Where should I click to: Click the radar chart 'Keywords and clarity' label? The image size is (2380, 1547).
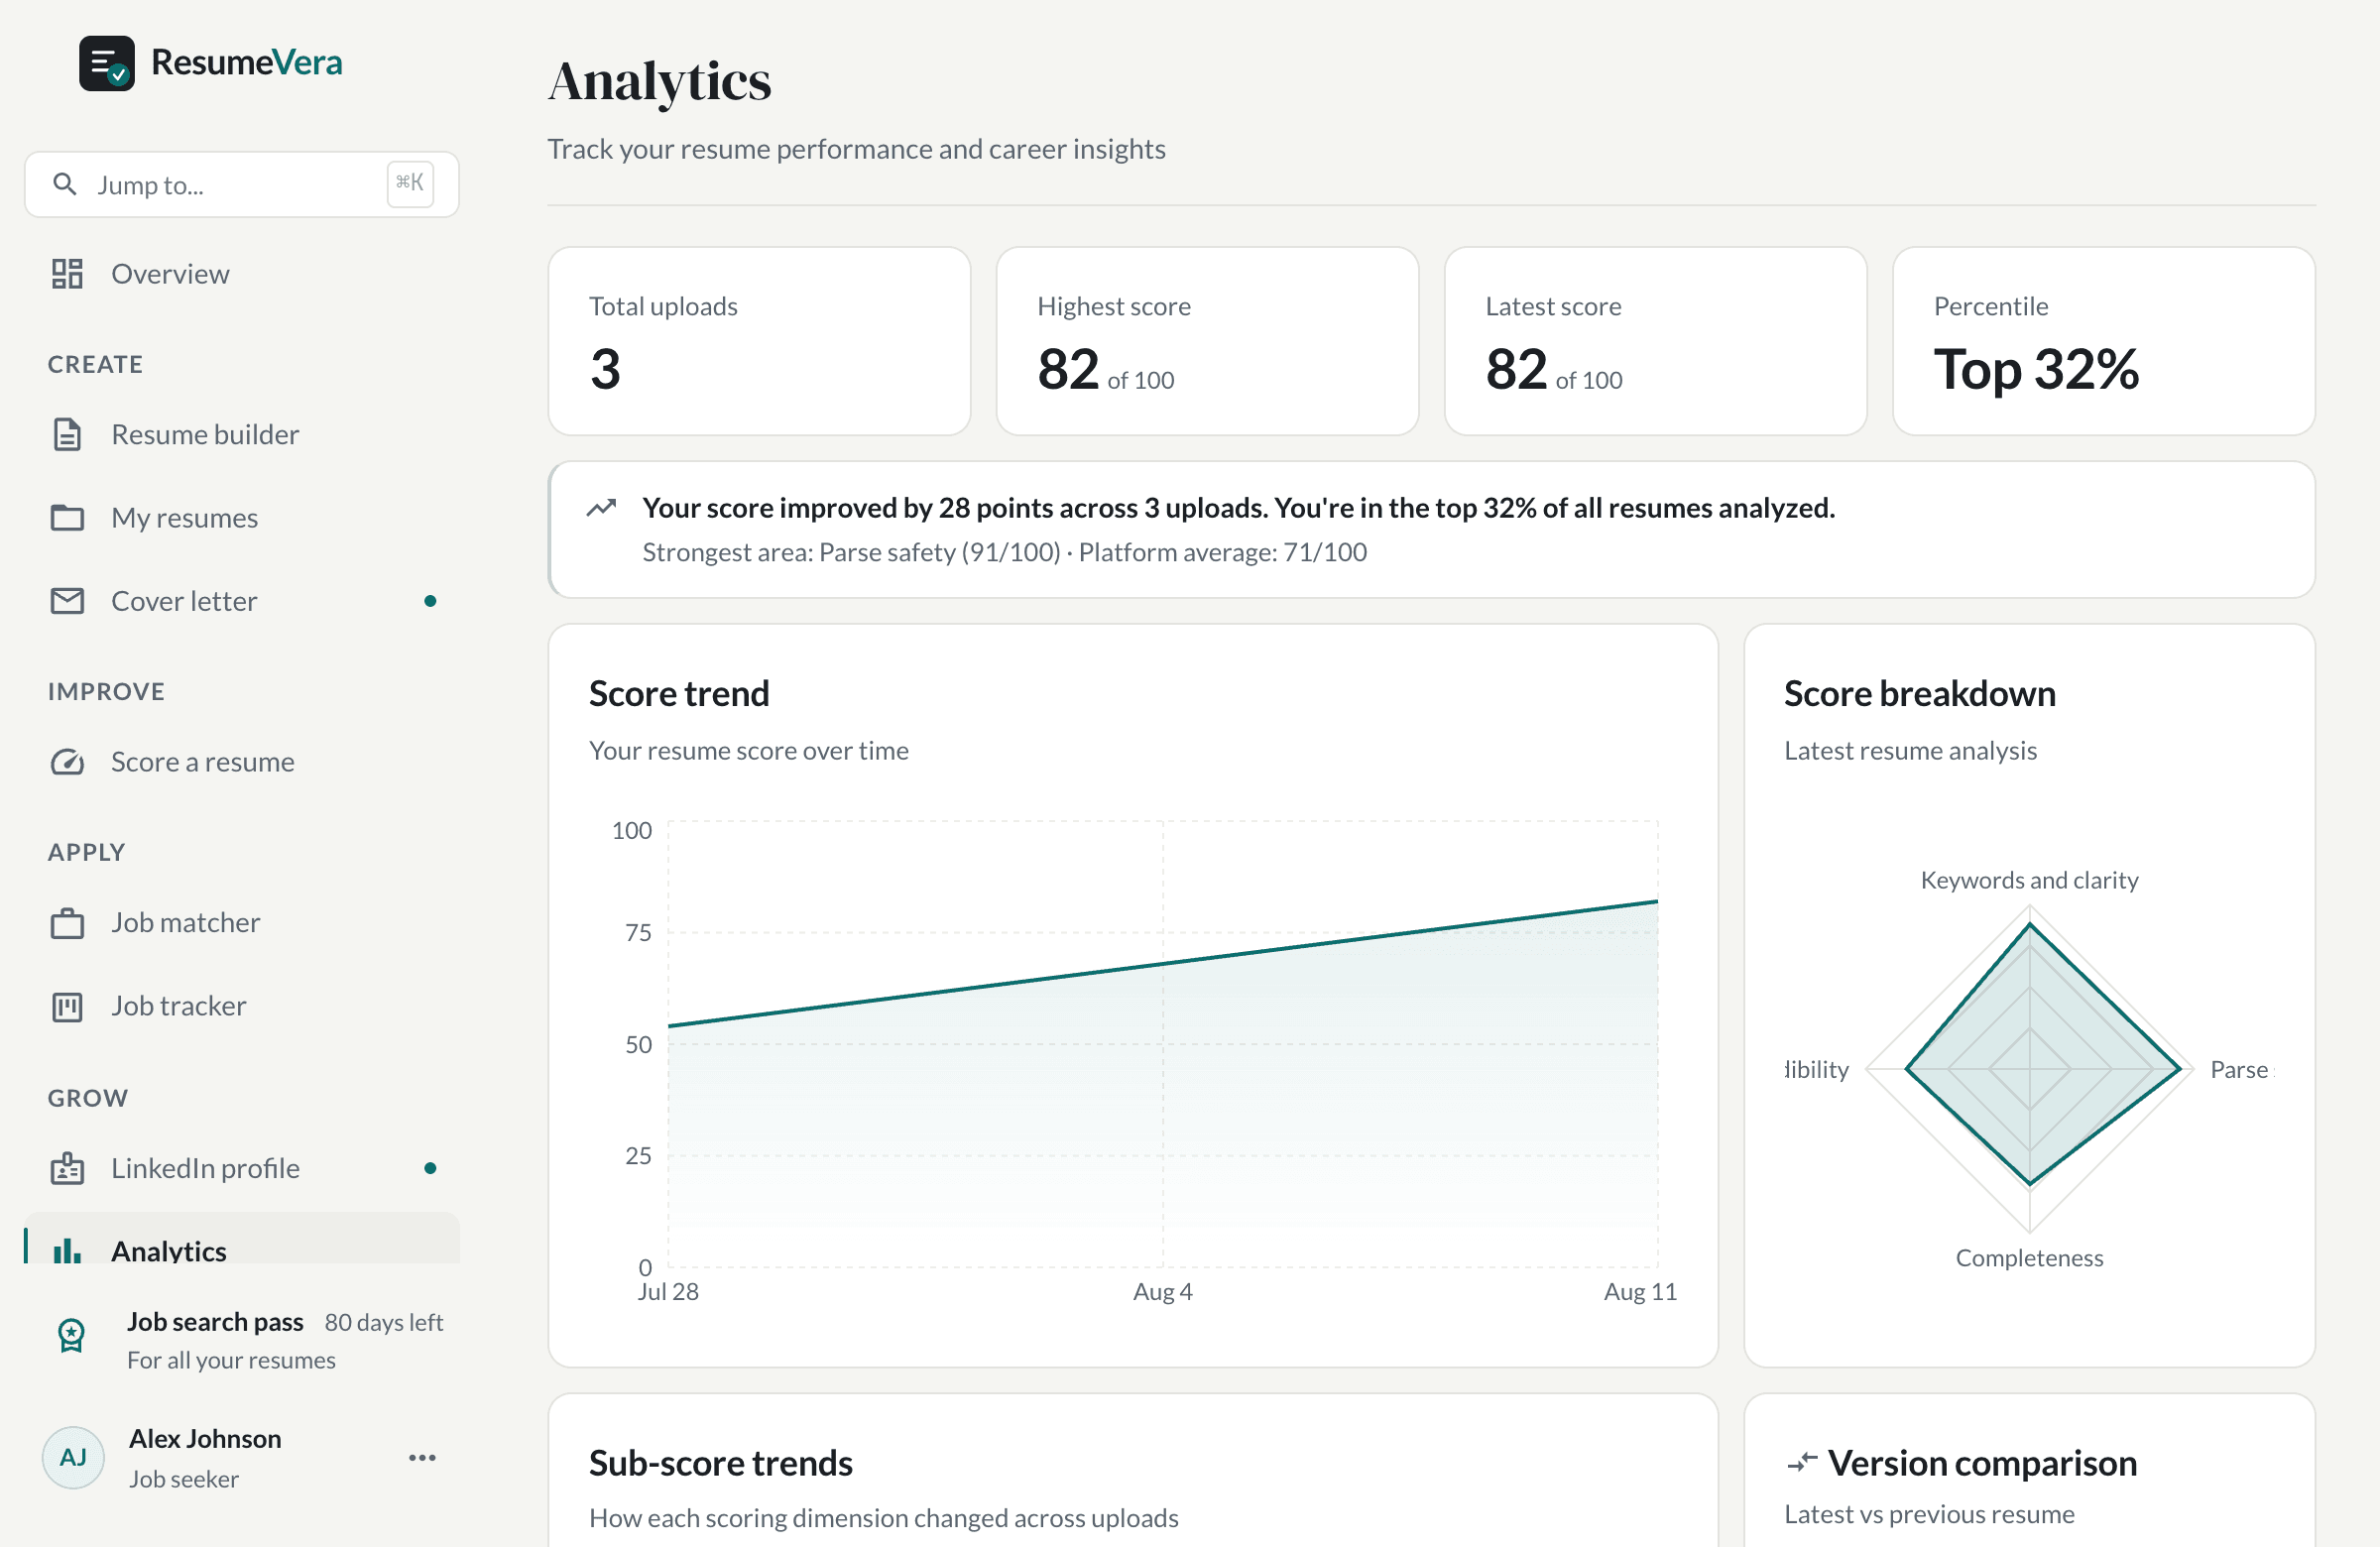tap(2029, 880)
